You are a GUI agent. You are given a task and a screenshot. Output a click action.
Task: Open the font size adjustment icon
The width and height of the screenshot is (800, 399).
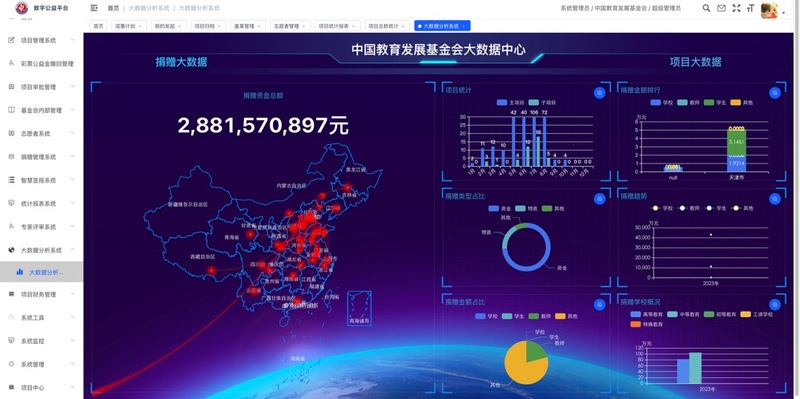point(750,8)
